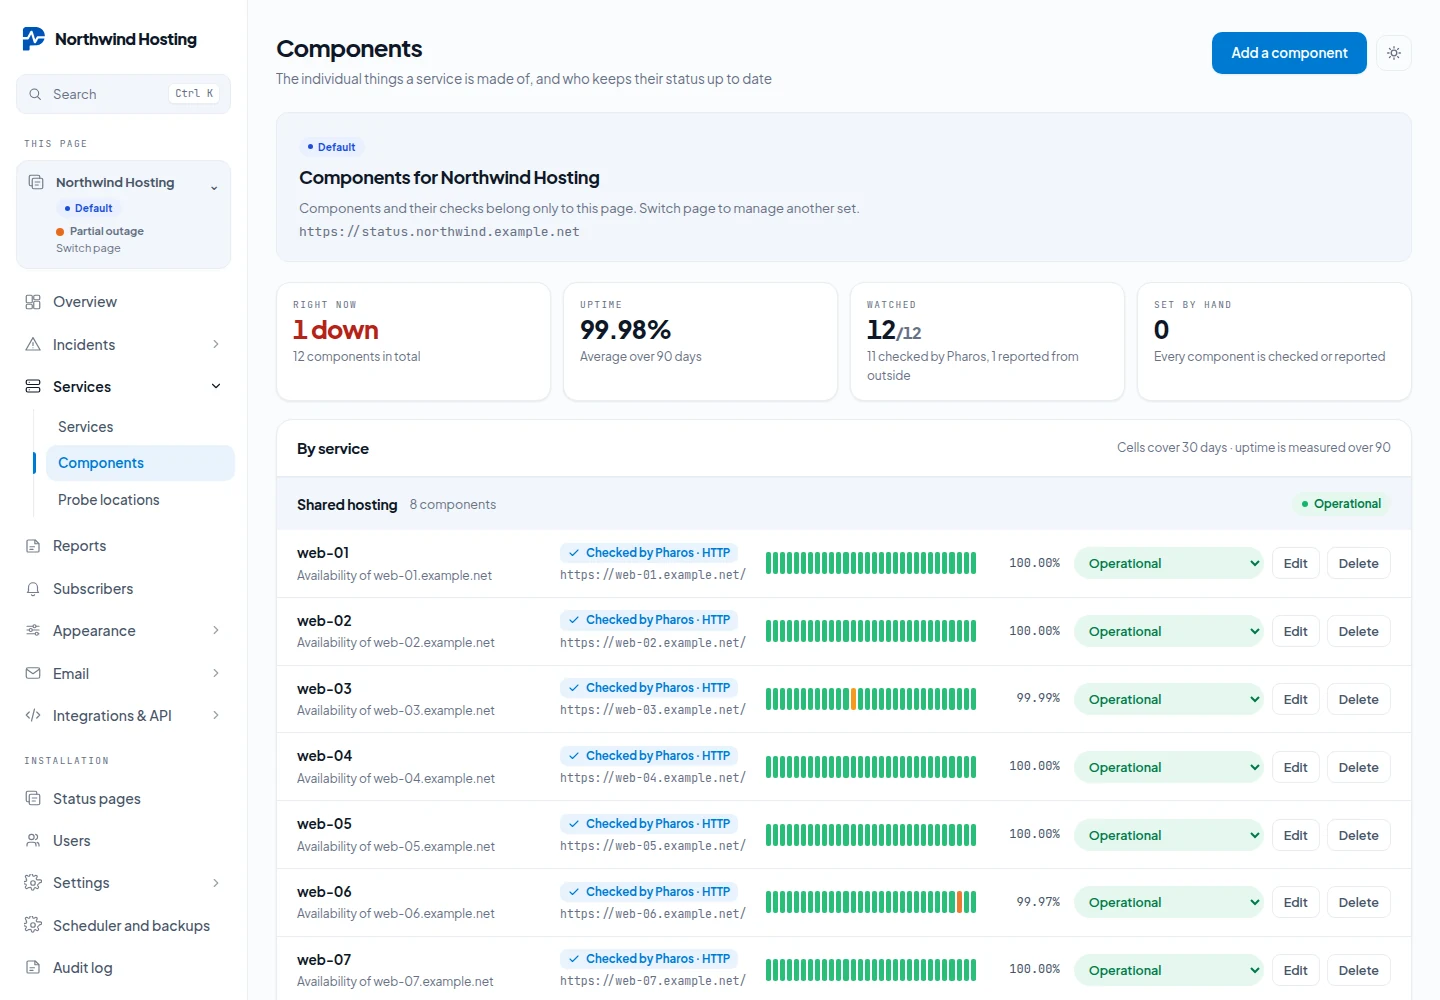The image size is (1440, 1000).
Task: Click the Overview icon in sidebar
Action: point(33,302)
